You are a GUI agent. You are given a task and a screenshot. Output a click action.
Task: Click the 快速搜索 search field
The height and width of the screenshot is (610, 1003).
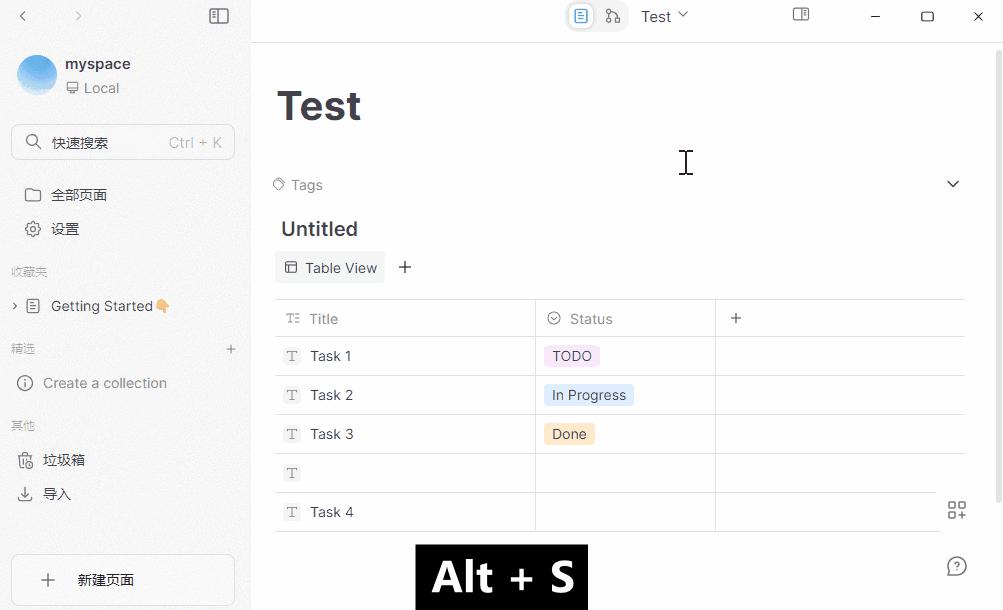click(x=122, y=142)
